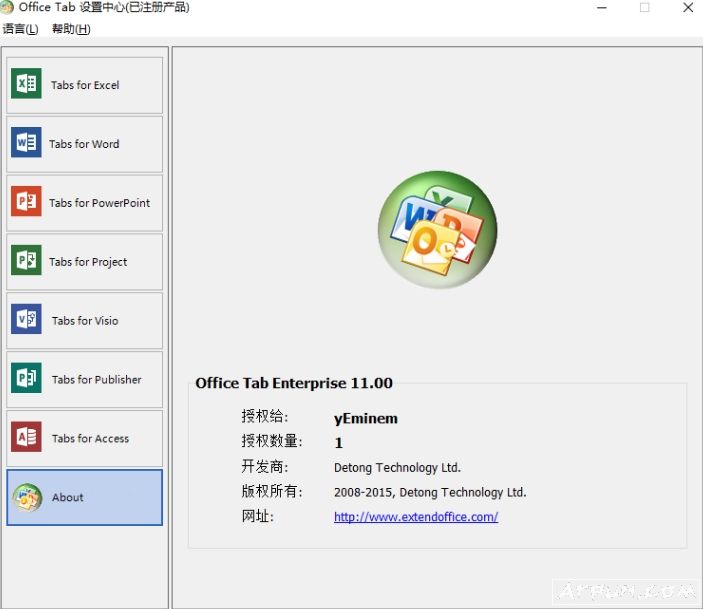Click the Visio icon in the sidebar

(x=26, y=319)
